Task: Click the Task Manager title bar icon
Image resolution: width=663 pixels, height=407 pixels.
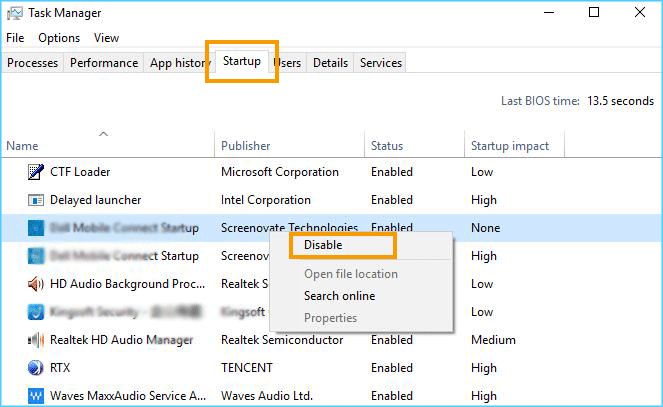Action: [14, 13]
